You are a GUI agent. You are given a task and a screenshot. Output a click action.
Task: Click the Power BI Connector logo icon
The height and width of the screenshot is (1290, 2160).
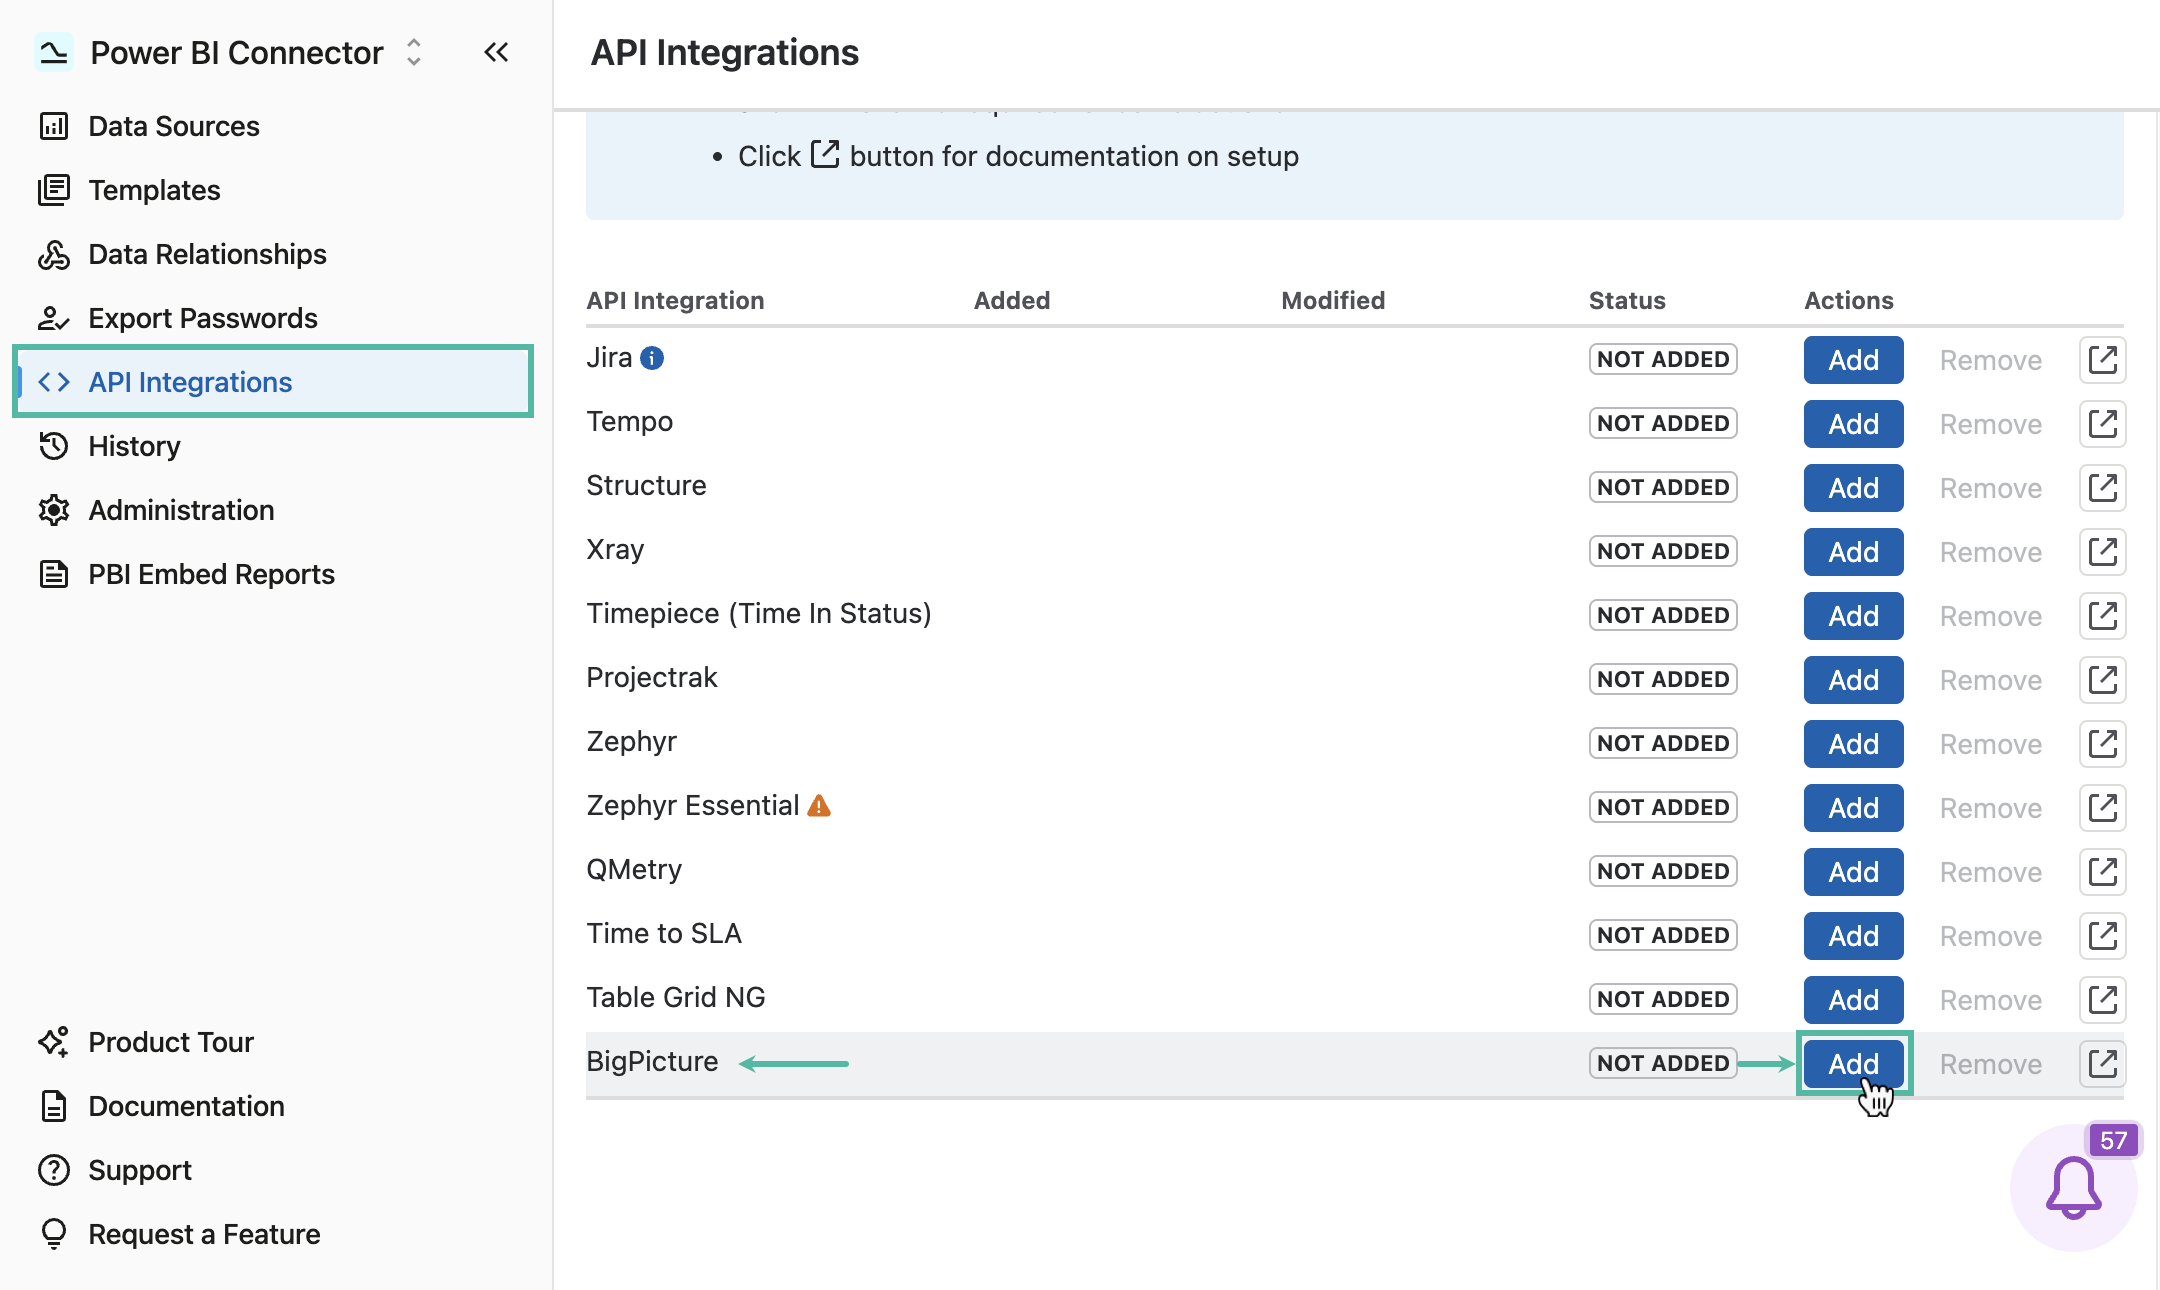point(54,52)
